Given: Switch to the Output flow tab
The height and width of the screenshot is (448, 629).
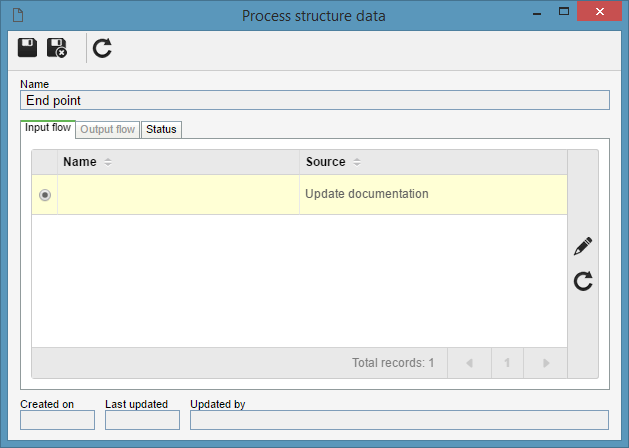Looking at the screenshot, I should [108, 130].
